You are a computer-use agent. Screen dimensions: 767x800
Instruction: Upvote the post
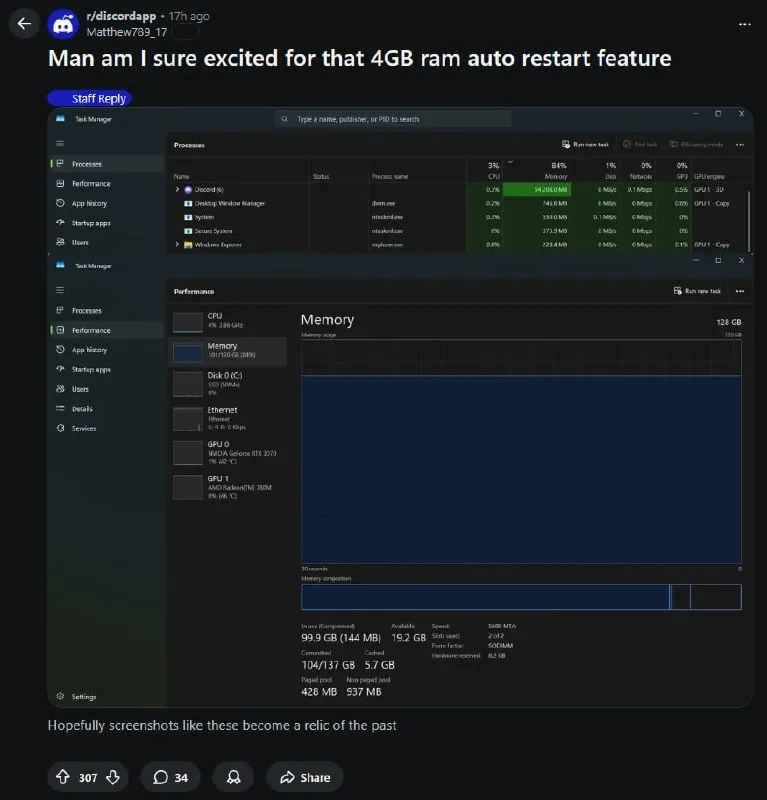coord(63,777)
